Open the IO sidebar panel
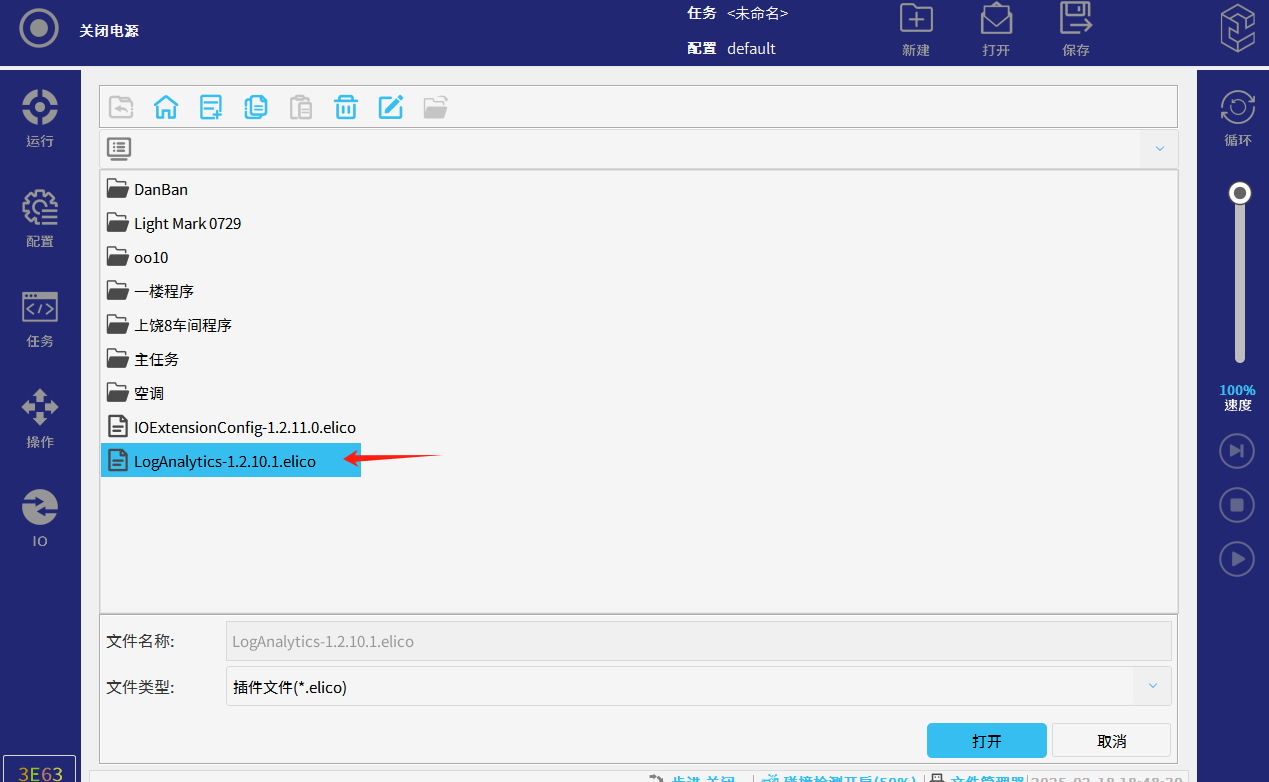 tap(40, 518)
